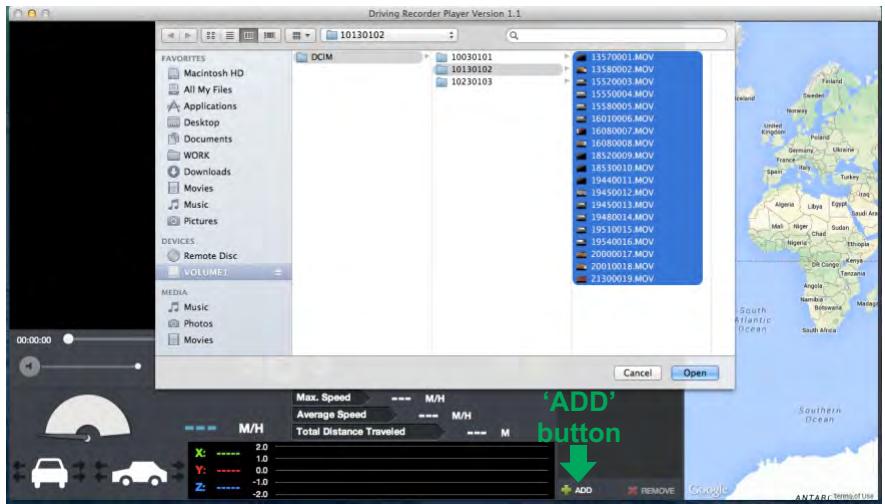Switch file dialog to cover flow view
Image resolution: width=885 pixels, height=504 pixels.
pos(269,36)
